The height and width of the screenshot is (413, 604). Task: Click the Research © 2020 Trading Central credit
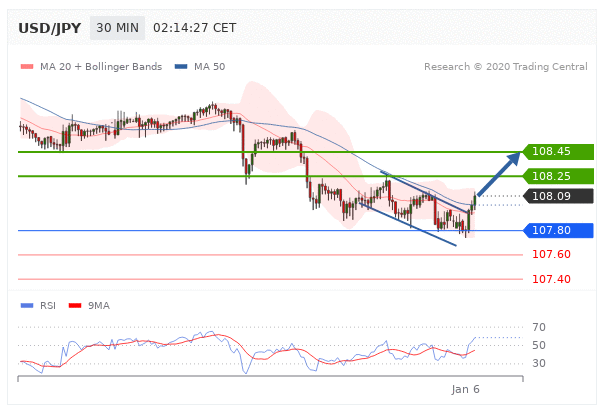coord(506,67)
